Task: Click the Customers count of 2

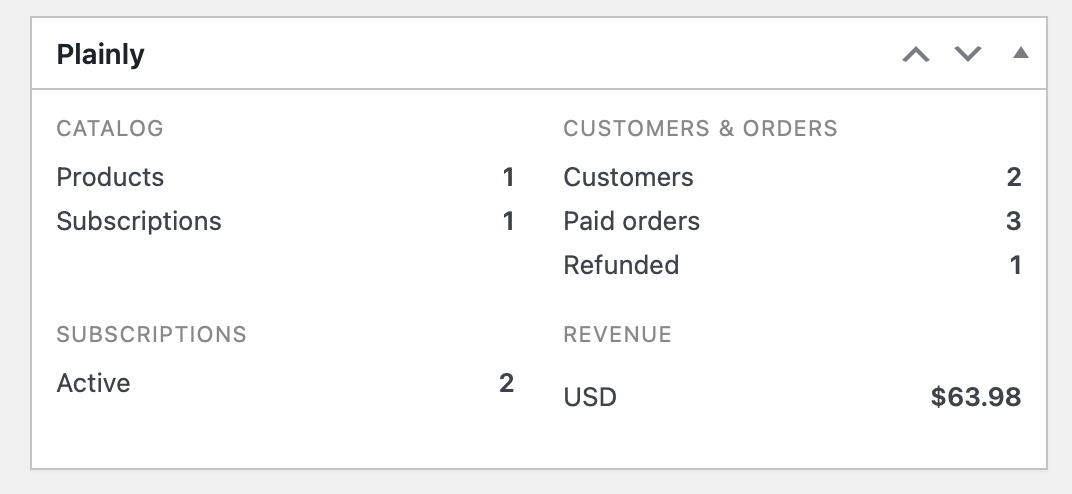Action: click(x=1014, y=177)
